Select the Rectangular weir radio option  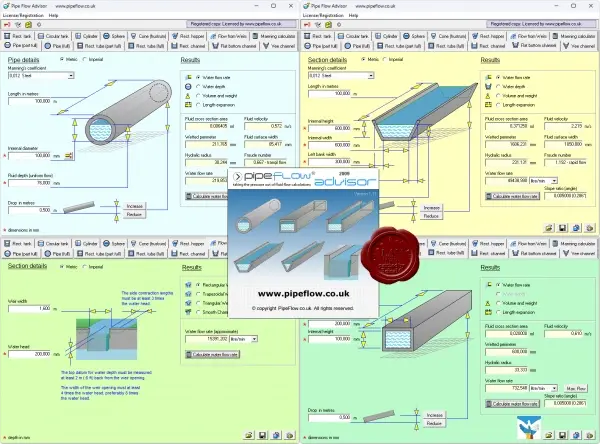[x=198, y=285]
